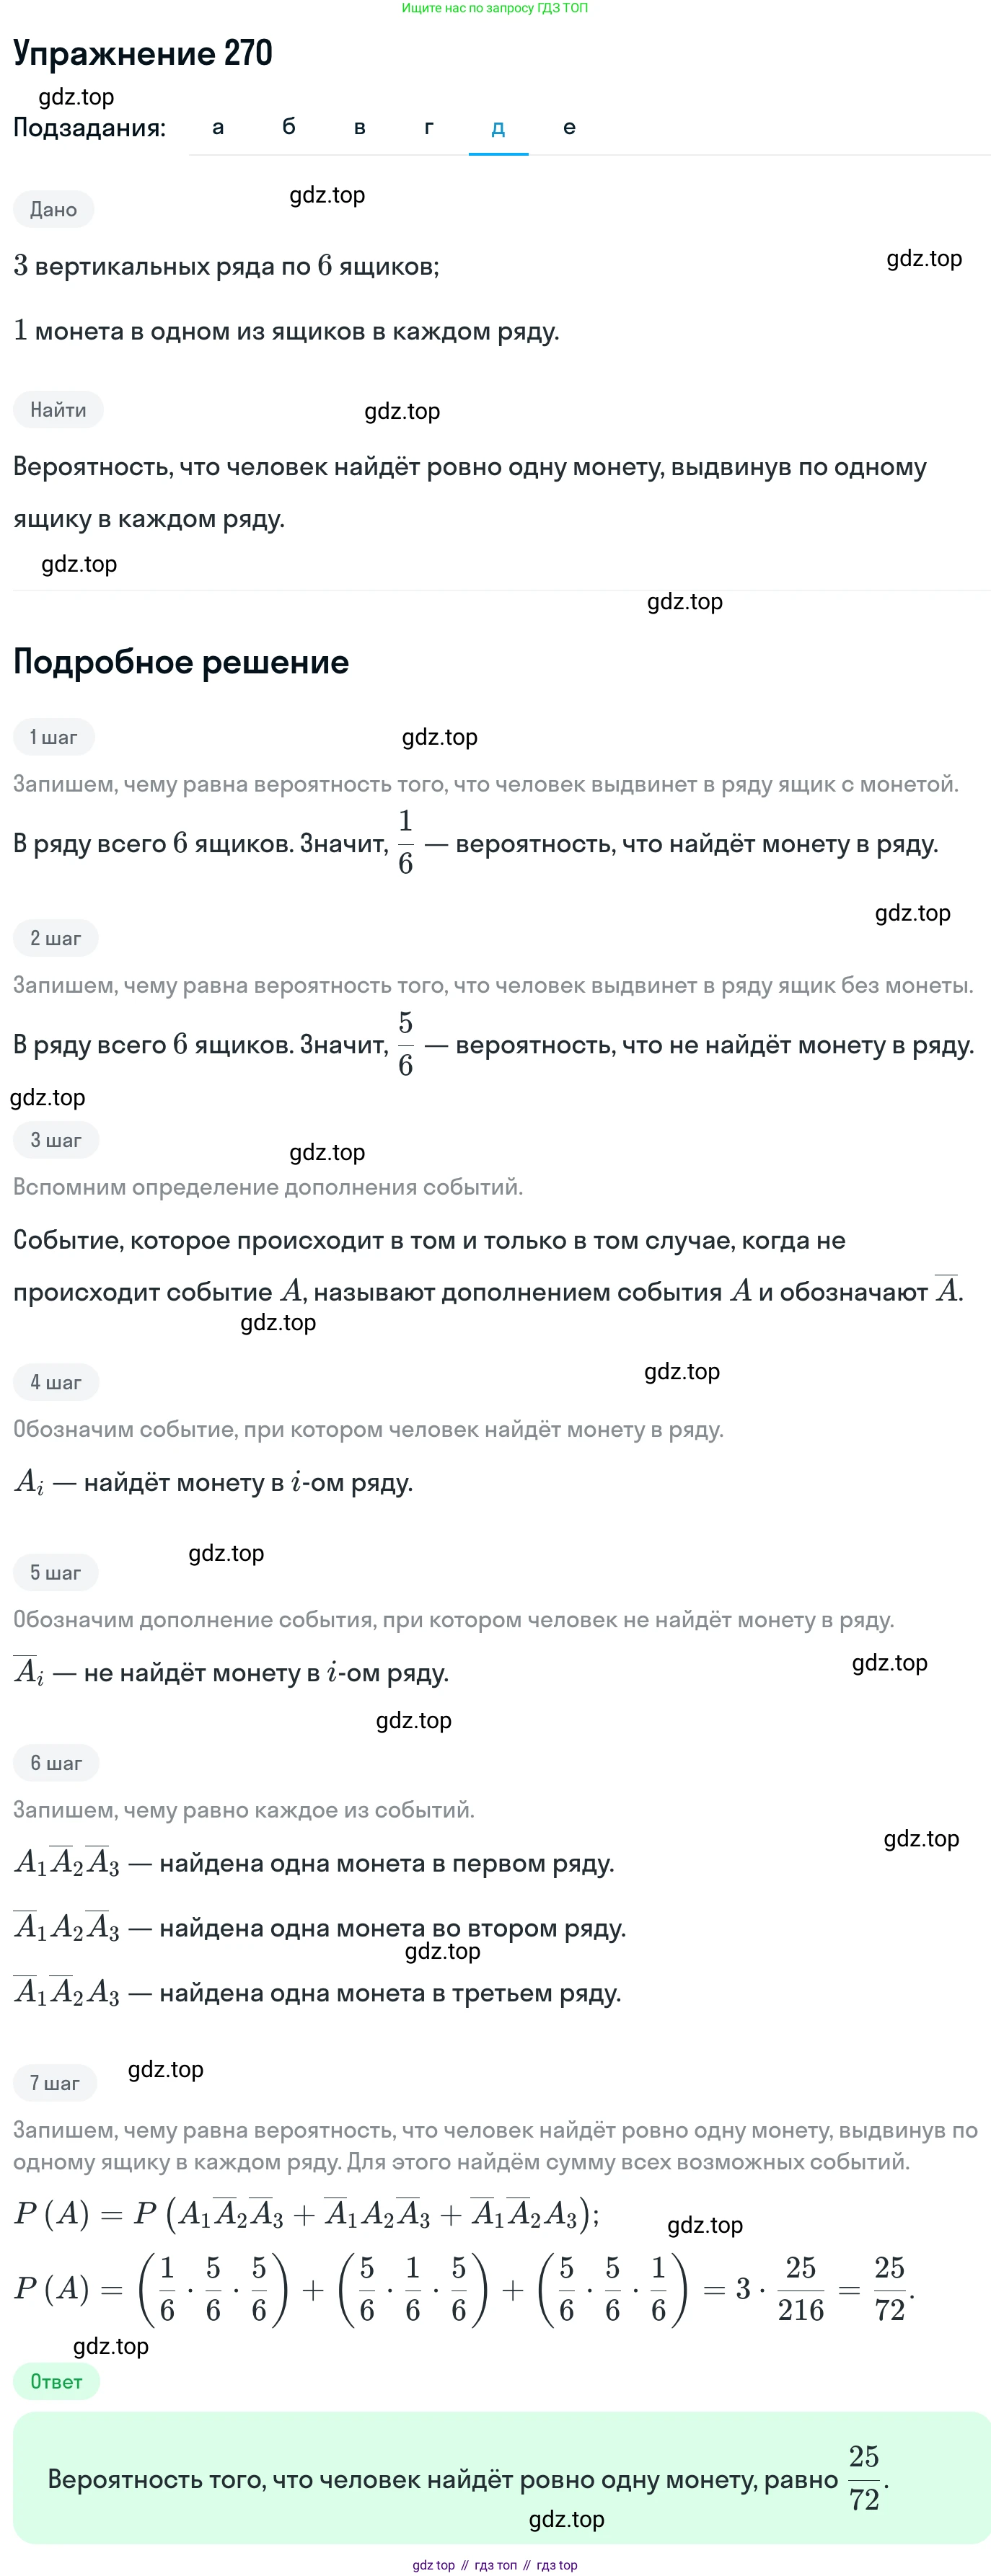
Task: Switch to subtask tab е
Action: click(569, 127)
